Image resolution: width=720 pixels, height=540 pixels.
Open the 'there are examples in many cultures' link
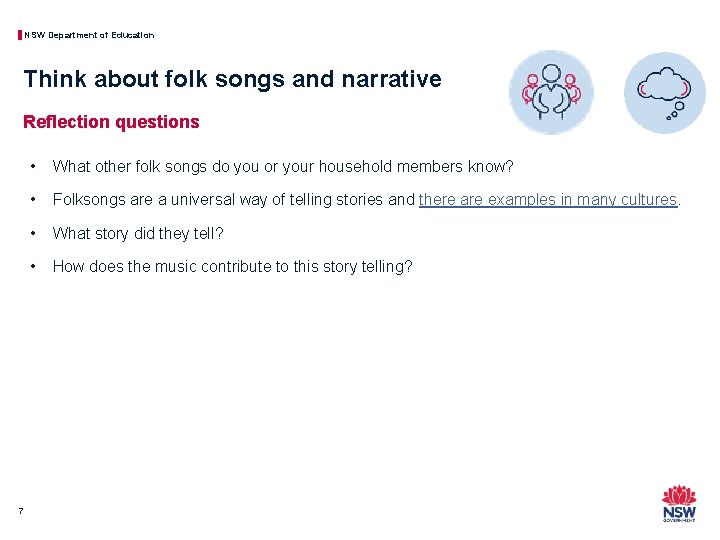point(548,200)
